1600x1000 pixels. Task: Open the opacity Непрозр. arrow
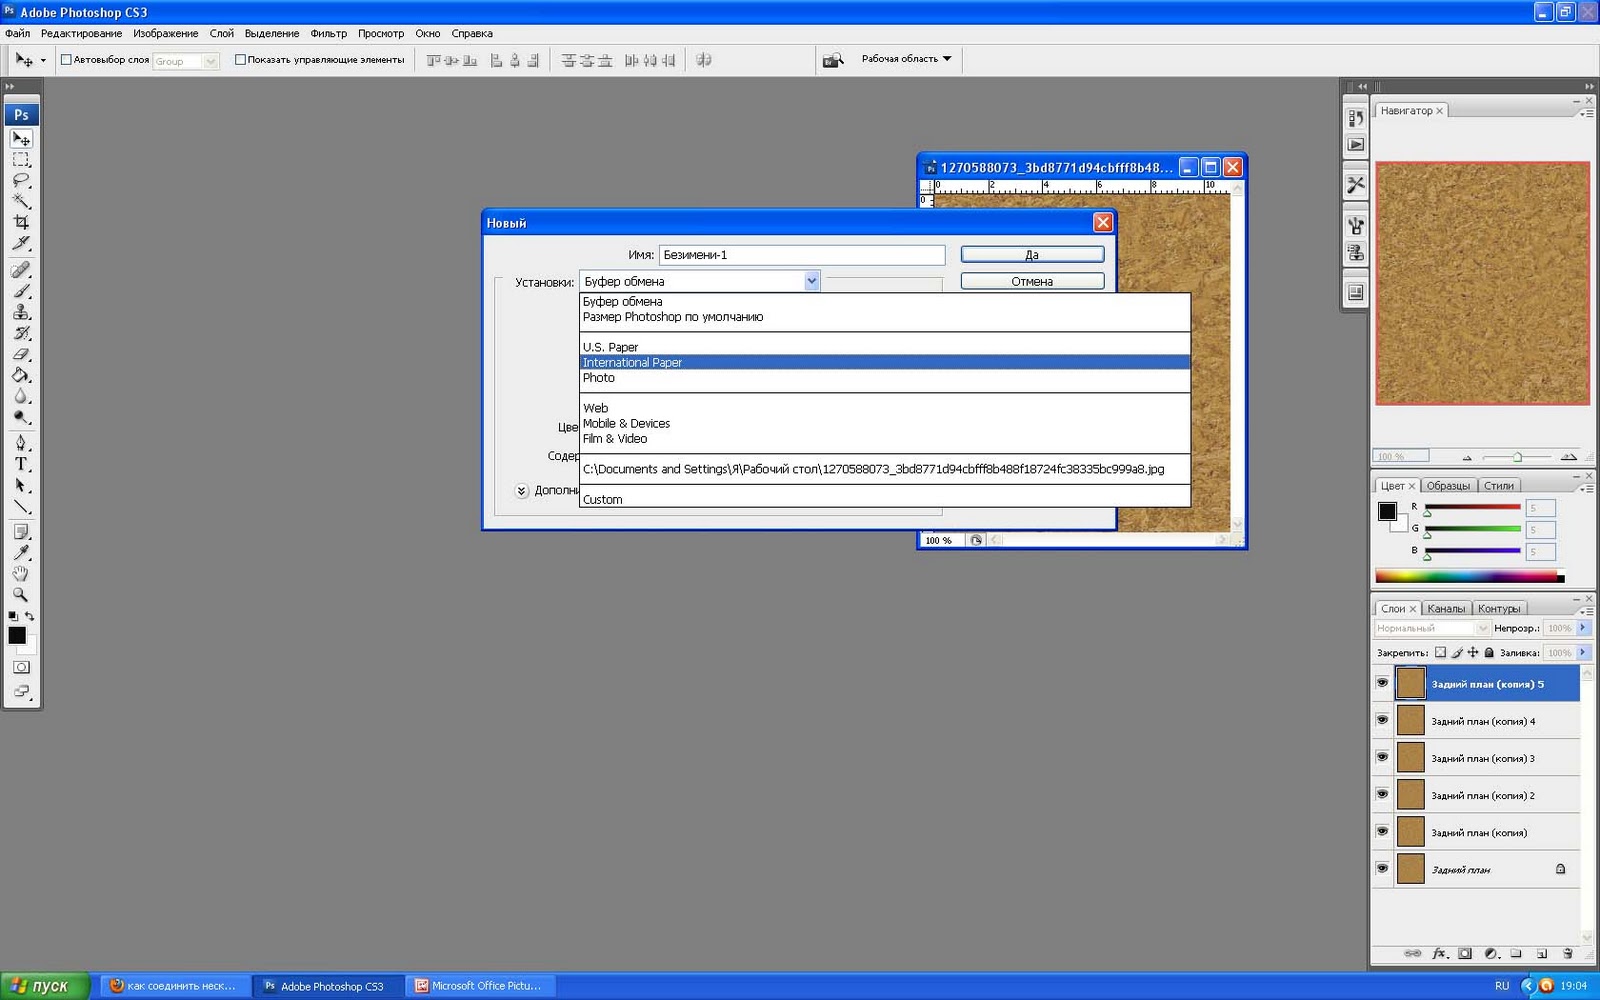point(1582,628)
